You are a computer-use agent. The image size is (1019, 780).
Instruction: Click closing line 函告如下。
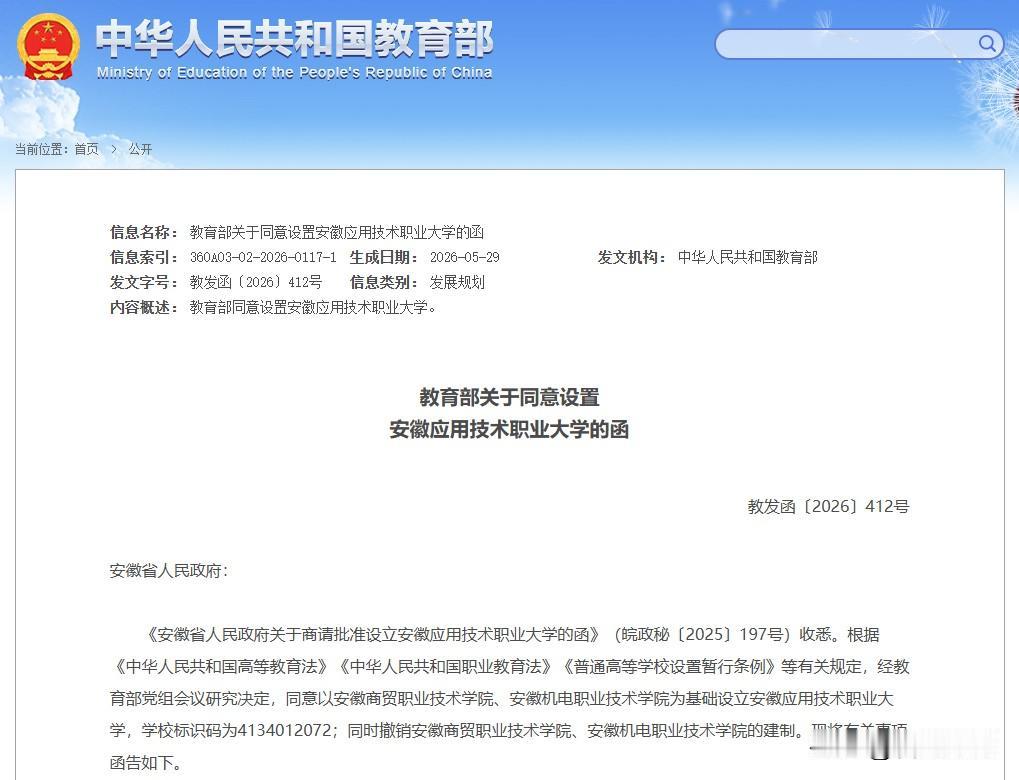click(x=145, y=762)
